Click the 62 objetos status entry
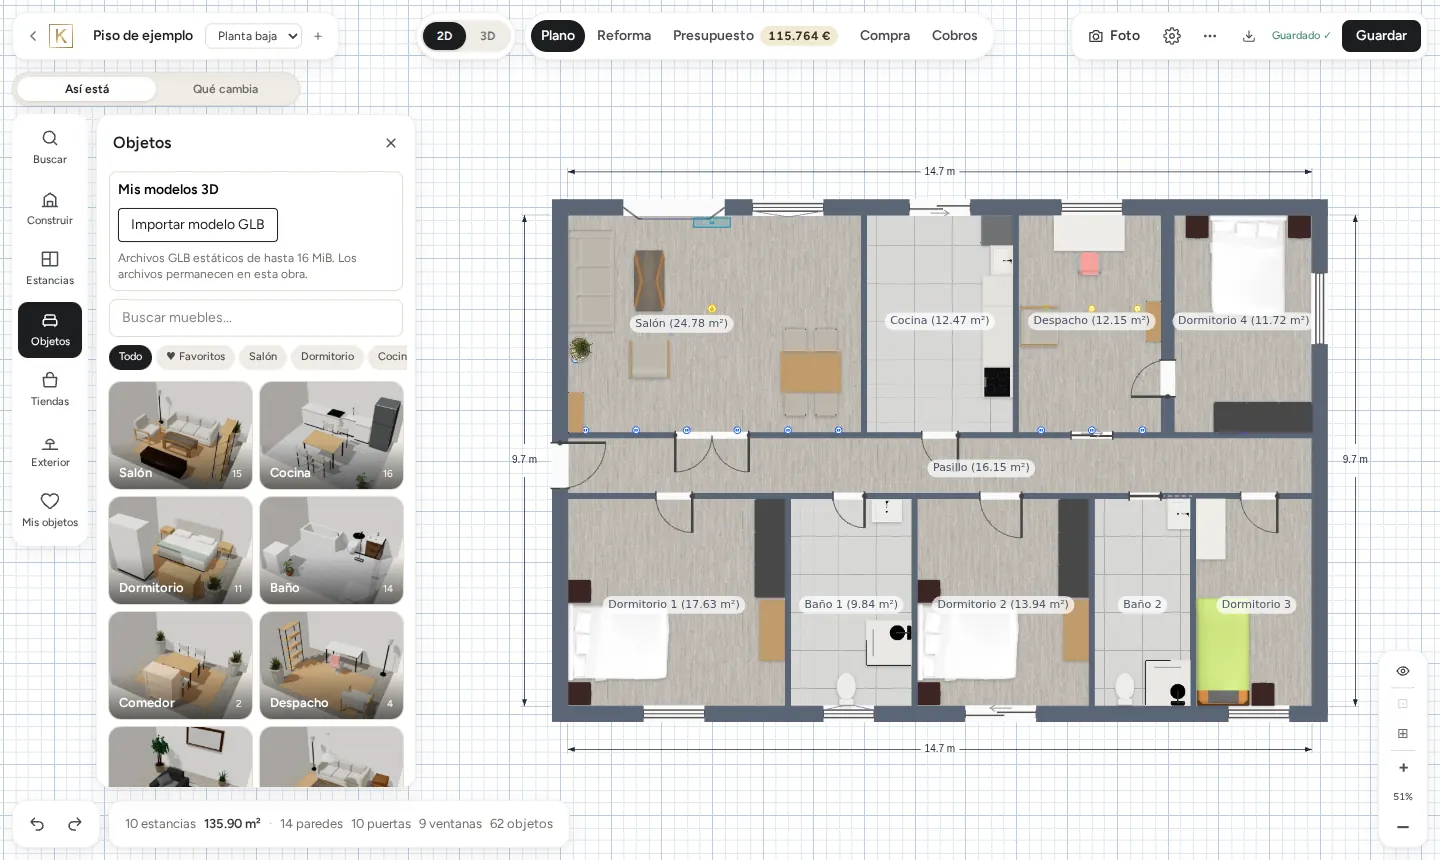Viewport: 1440px width, 860px height. tap(521, 824)
